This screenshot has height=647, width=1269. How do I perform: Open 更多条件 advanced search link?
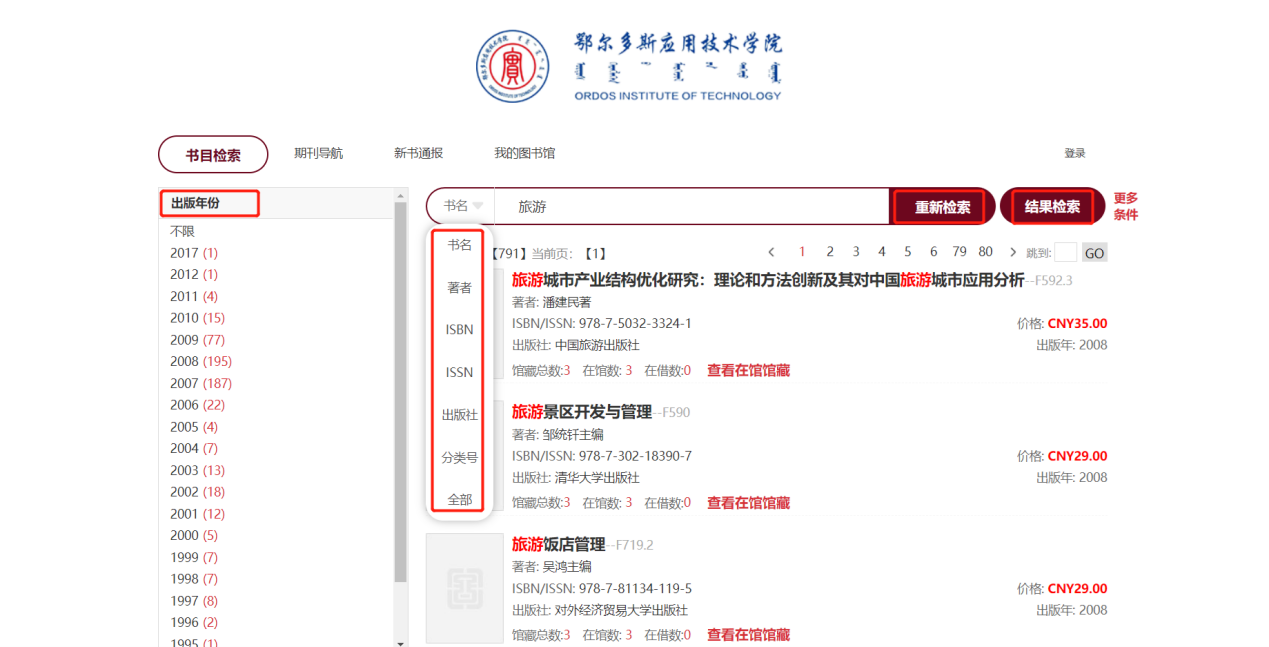(x=1125, y=206)
